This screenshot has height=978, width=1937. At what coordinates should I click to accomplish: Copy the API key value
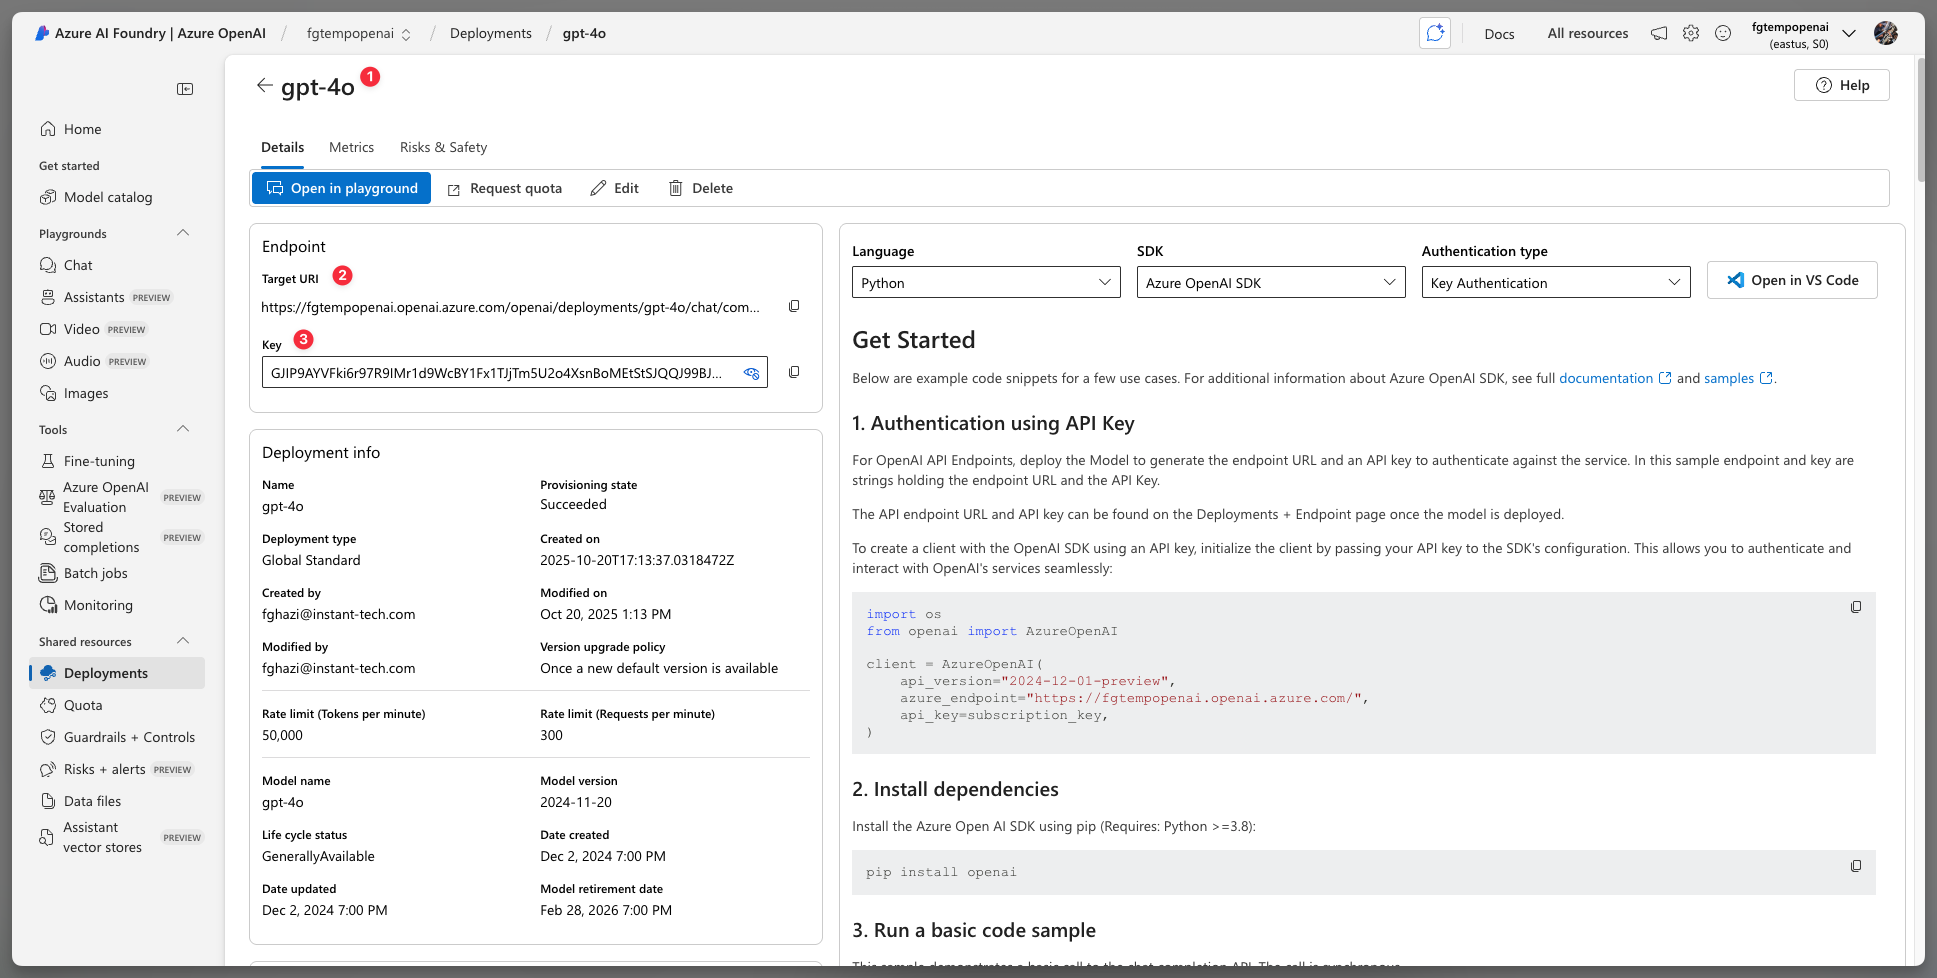click(794, 372)
